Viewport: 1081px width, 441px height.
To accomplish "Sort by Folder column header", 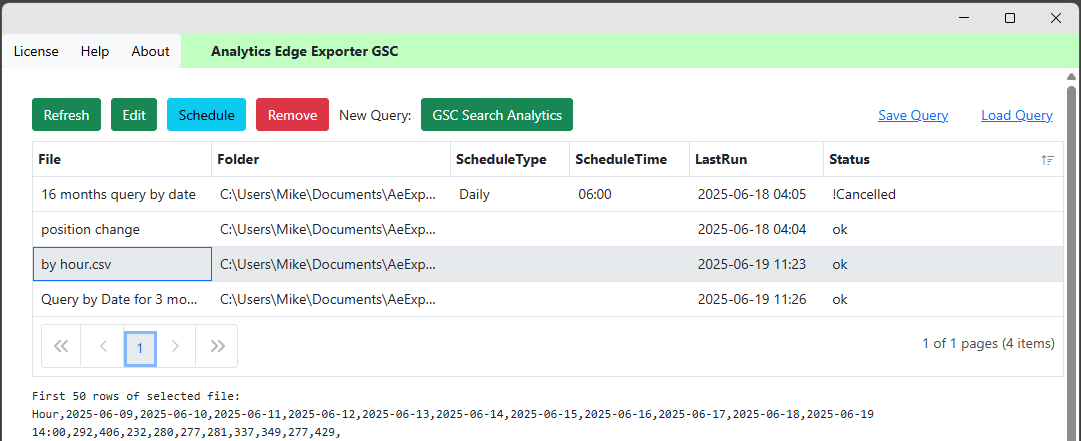I will [x=331, y=159].
